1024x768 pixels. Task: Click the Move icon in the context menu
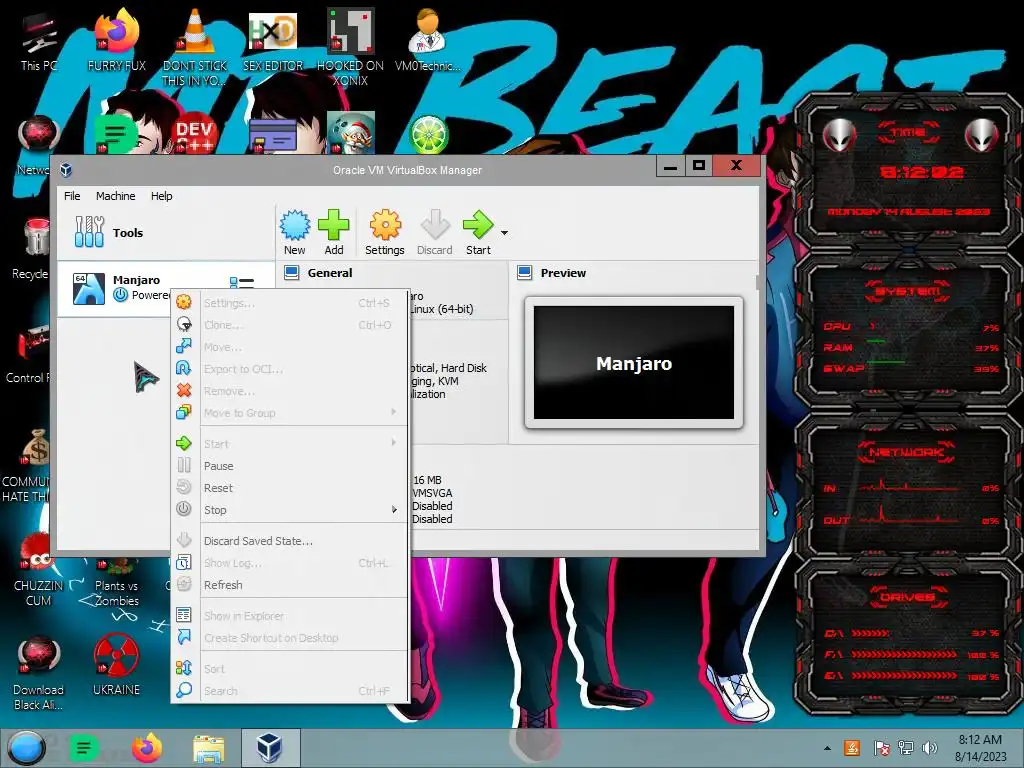184,346
